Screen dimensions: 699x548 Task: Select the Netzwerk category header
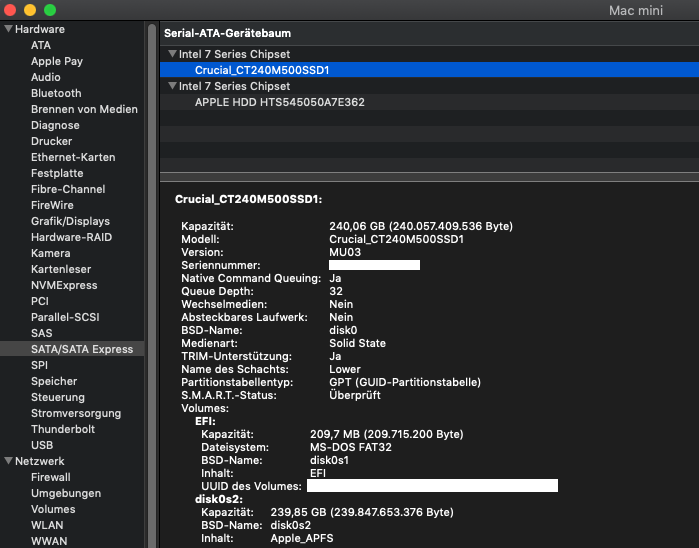tap(40, 461)
